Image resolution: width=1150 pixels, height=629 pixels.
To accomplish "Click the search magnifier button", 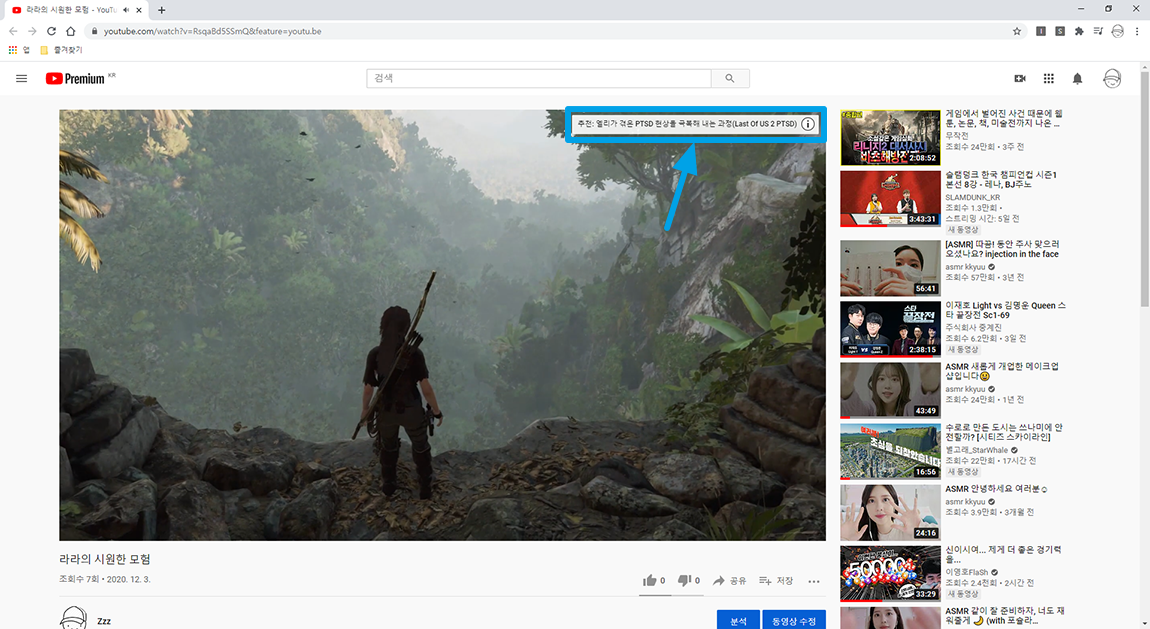I will coord(730,78).
